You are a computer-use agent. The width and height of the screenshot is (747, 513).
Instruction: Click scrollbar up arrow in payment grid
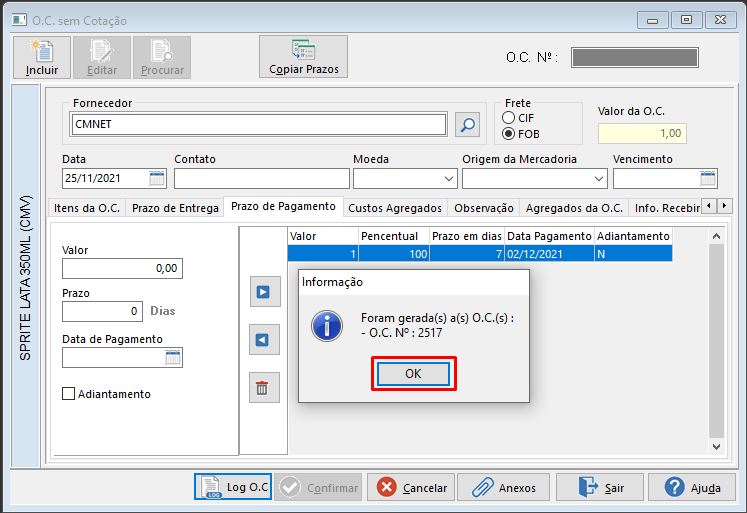(x=716, y=236)
